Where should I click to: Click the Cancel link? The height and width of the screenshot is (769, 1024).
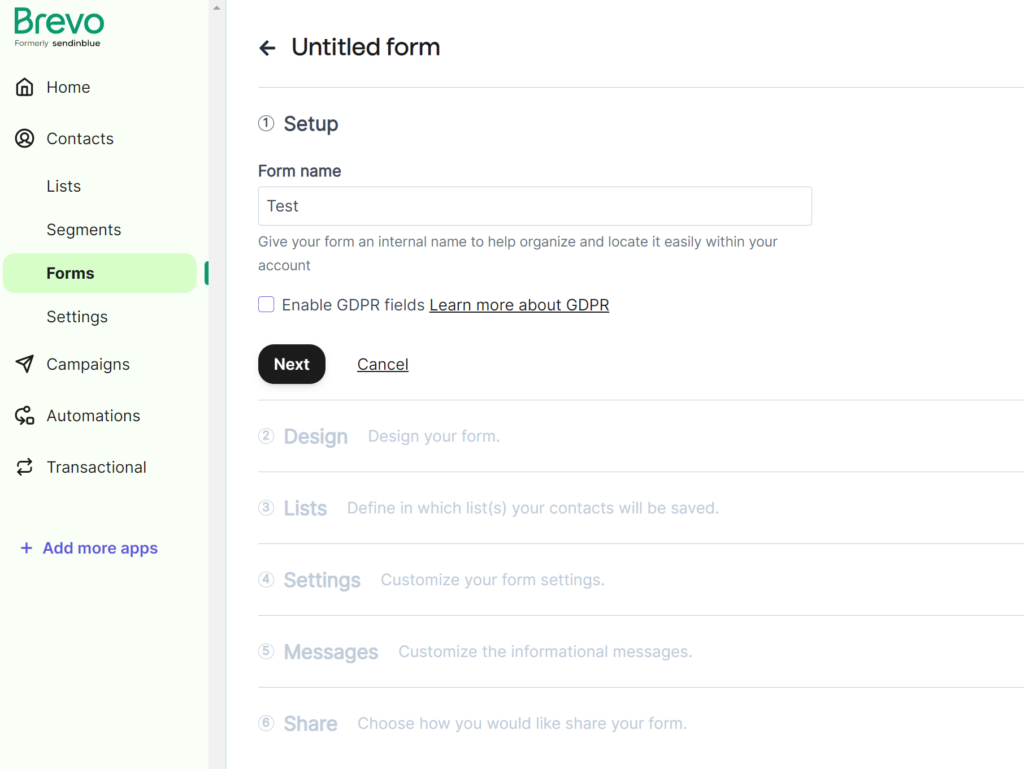pos(383,364)
